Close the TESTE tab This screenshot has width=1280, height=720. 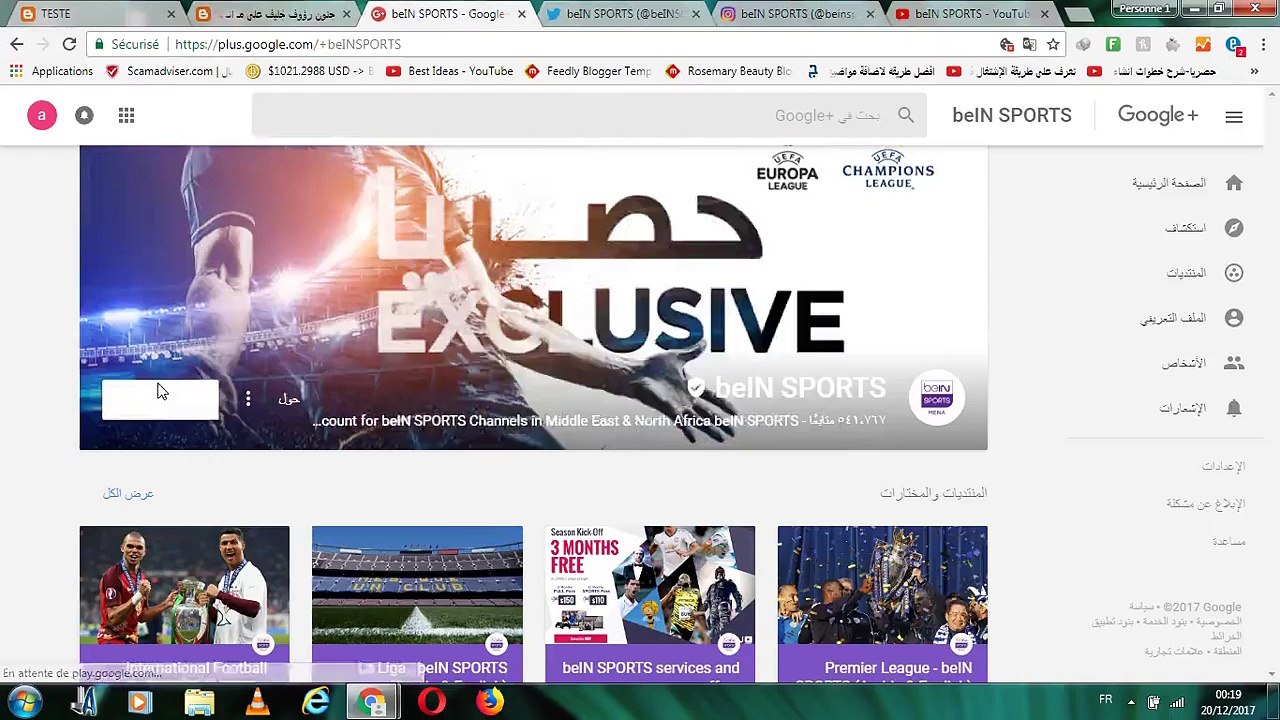point(171,14)
